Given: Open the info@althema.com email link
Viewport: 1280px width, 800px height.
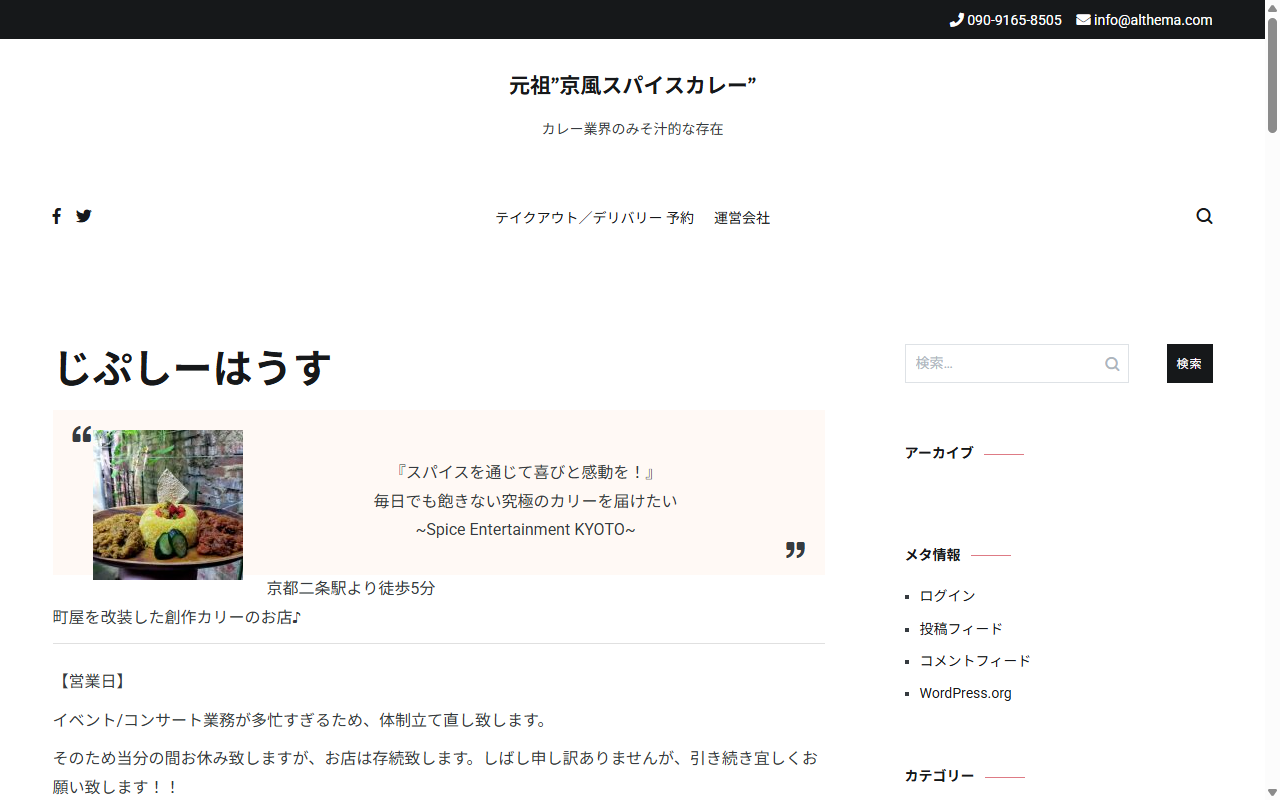Looking at the screenshot, I should coord(1153,20).
